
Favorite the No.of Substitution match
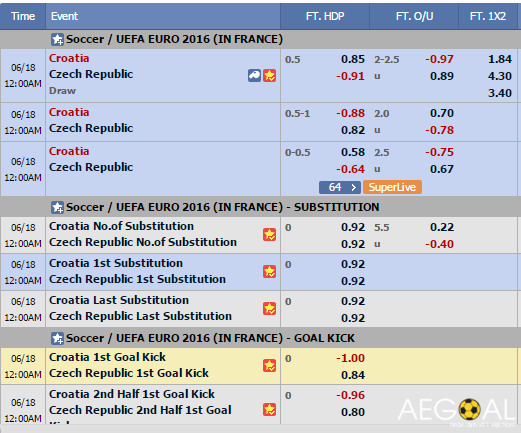(270, 234)
